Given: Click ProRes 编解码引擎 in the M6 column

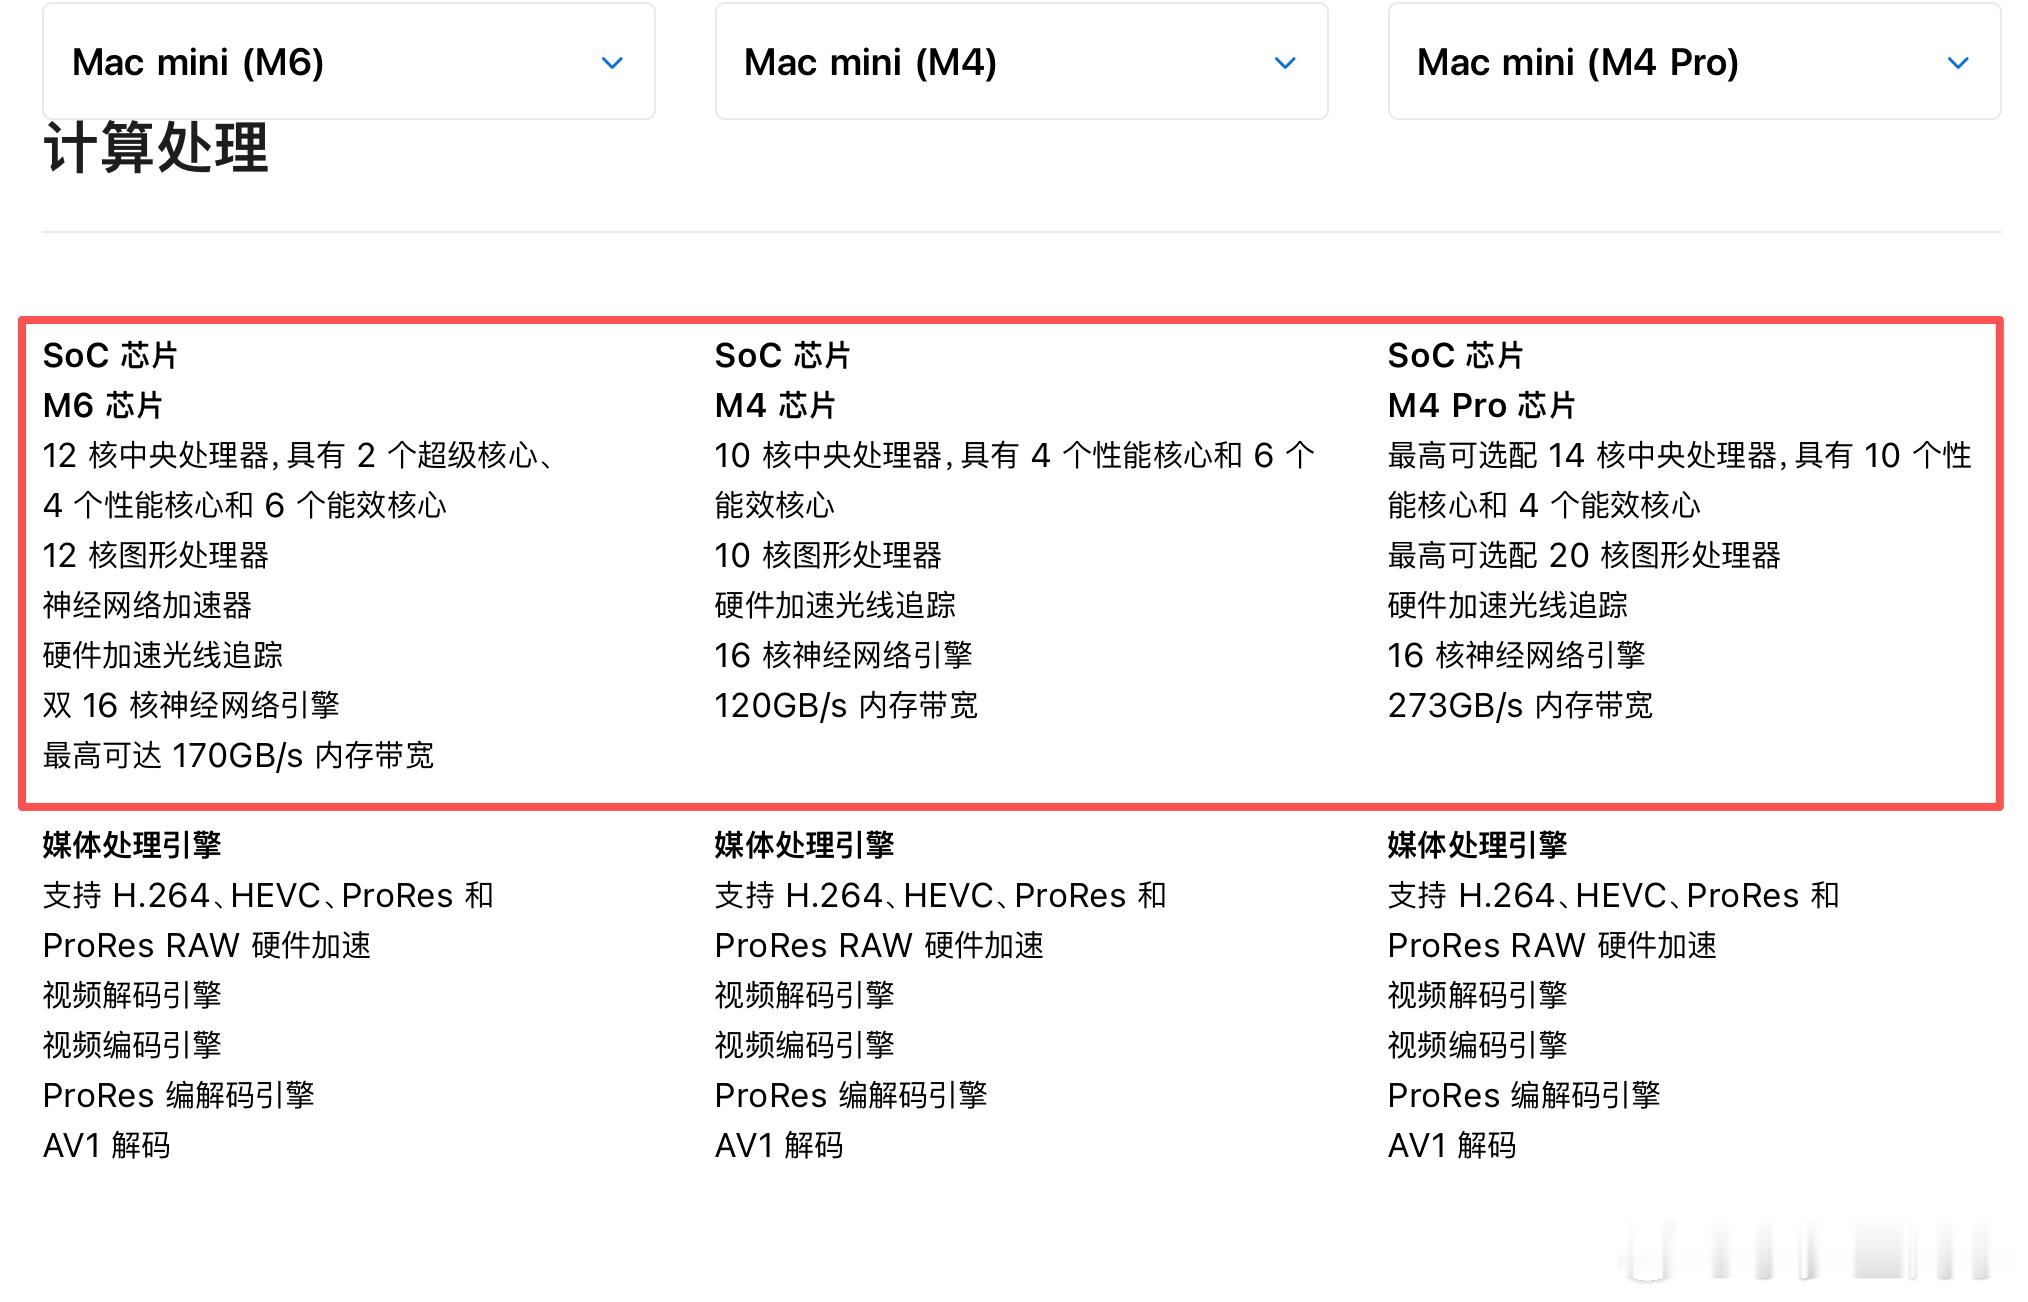Looking at the screenshot, I should coord(179,1095).
